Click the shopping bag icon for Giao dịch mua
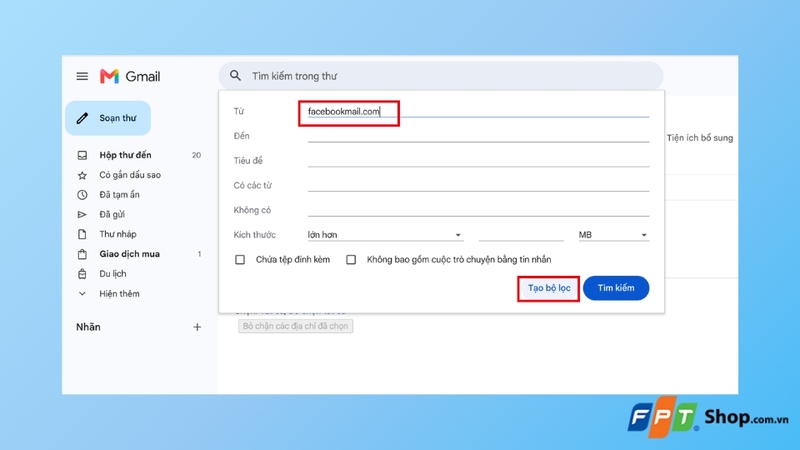 [x=82, y=254]
